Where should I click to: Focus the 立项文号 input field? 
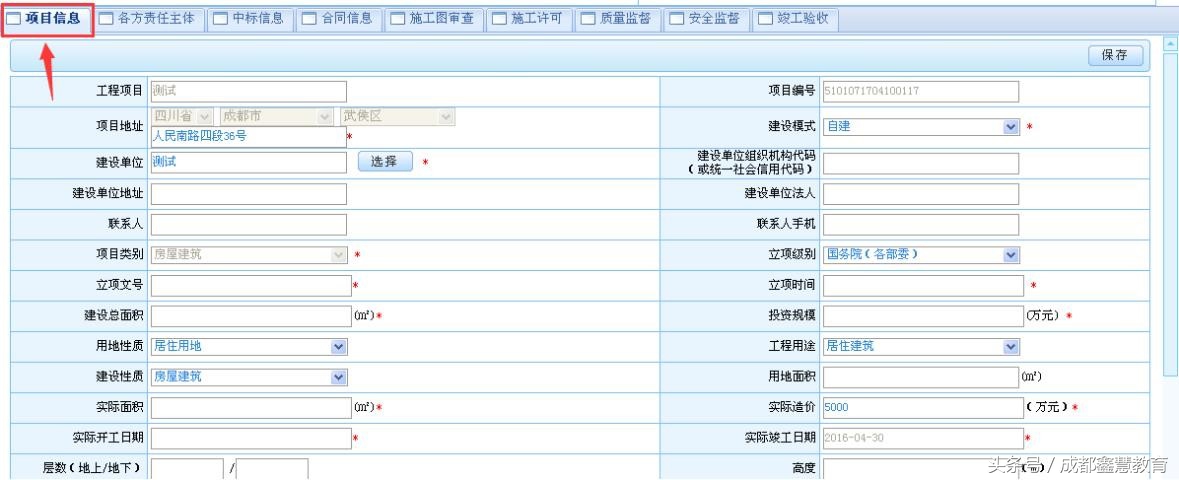click(x=251, y=286)
